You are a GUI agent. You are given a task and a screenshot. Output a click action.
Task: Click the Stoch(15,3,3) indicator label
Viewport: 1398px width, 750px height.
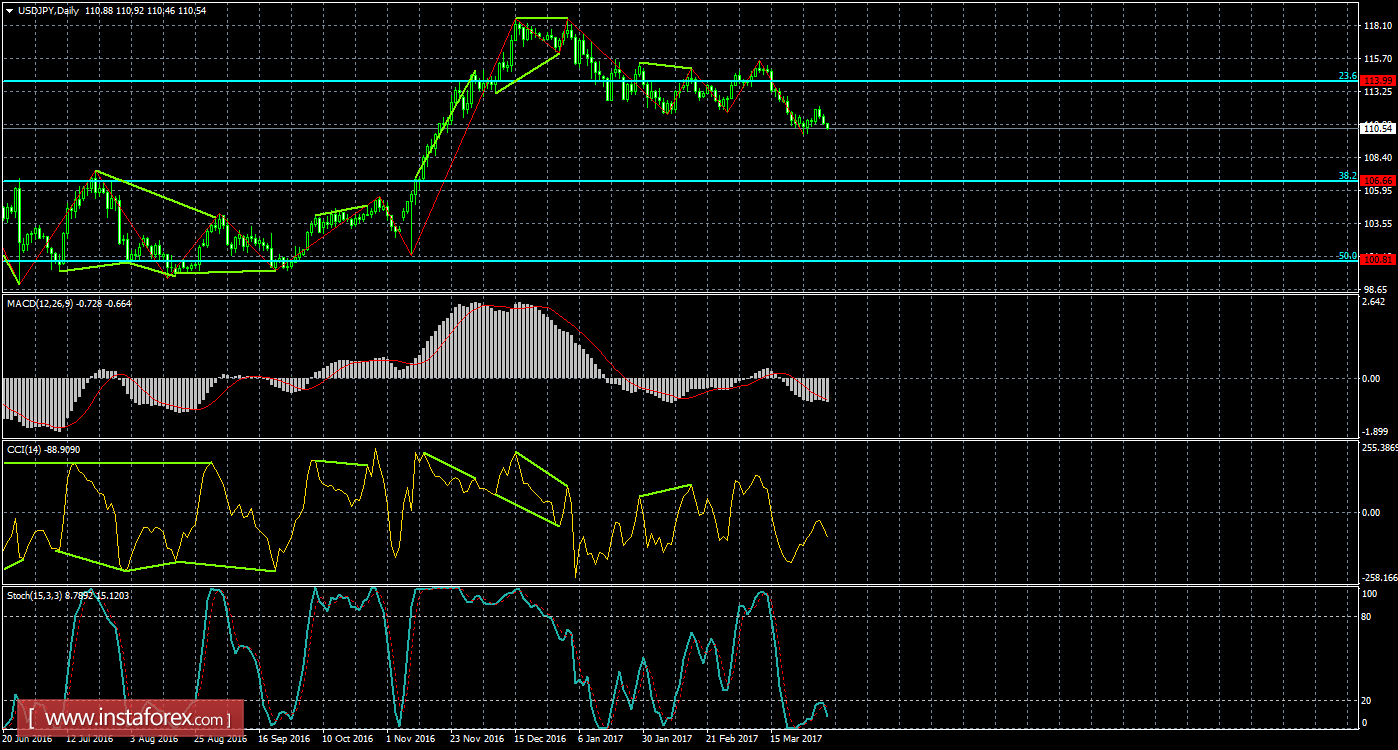pos(35,595)
